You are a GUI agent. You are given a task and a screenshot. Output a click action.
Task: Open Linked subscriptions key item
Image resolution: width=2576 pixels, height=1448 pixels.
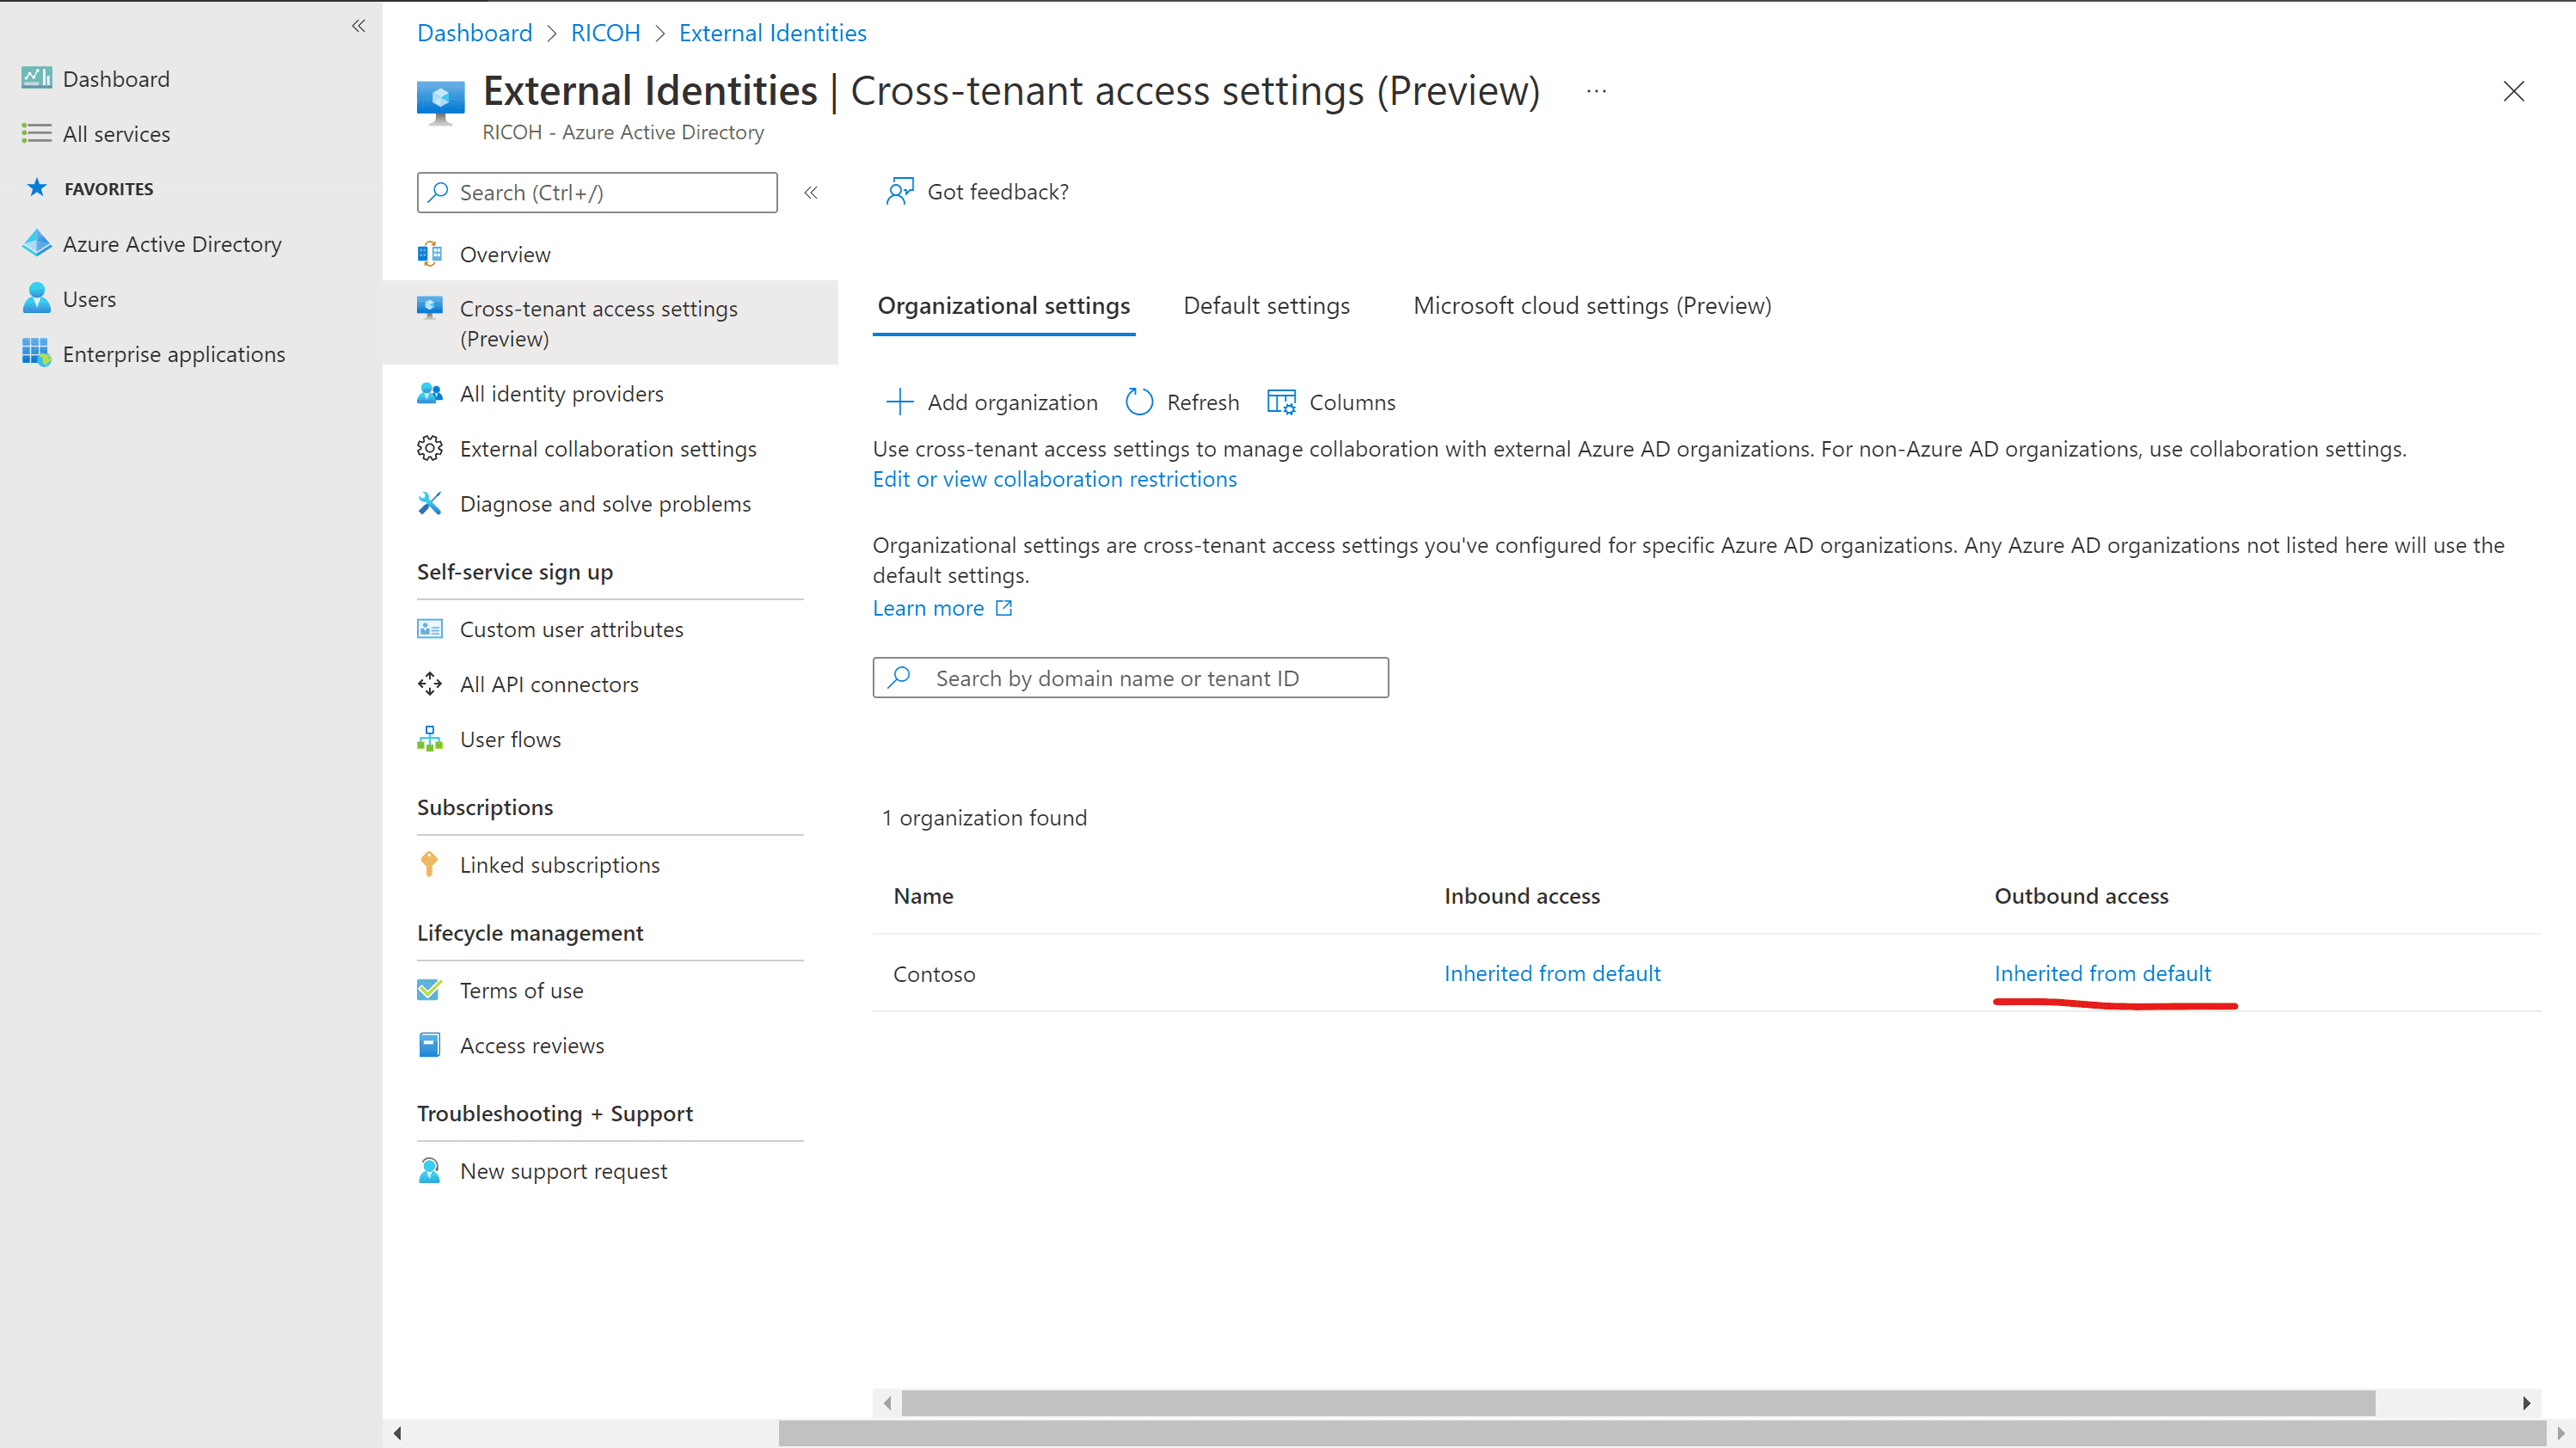click(560, 865)
